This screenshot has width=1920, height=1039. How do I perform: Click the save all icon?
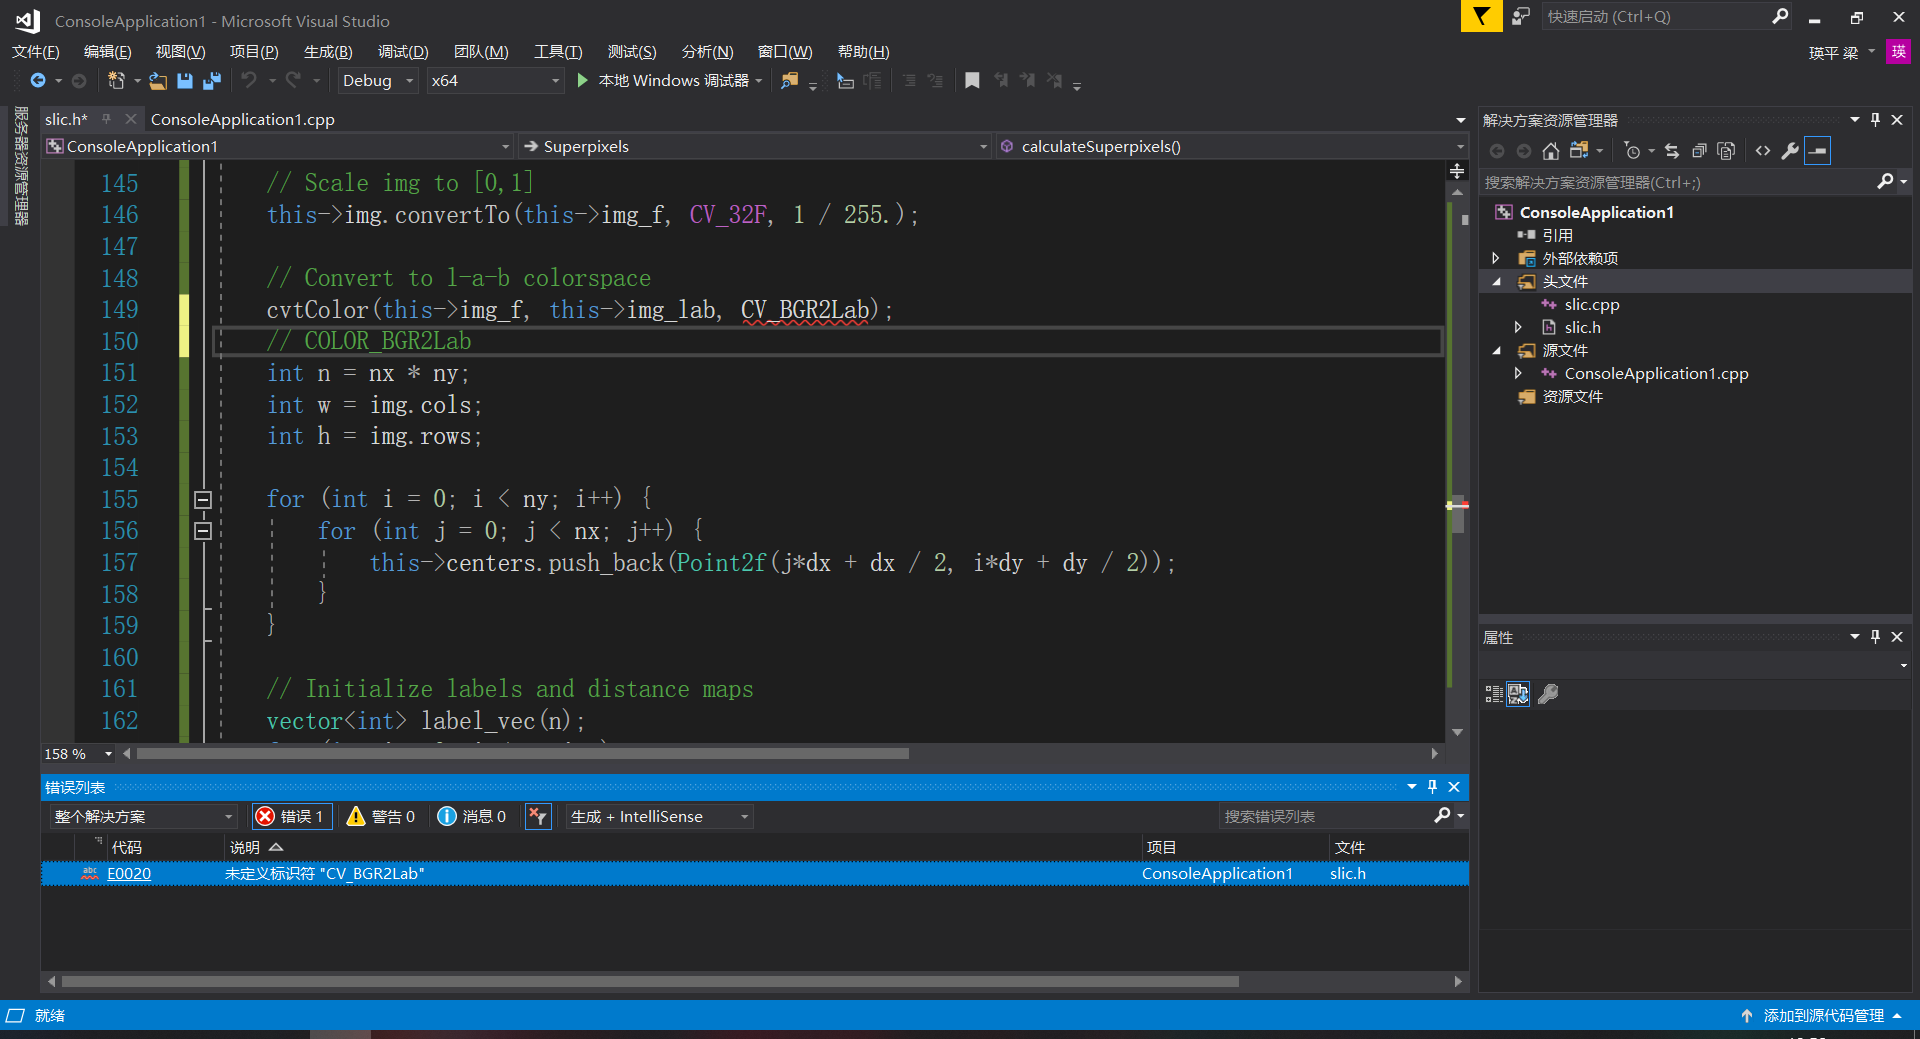[211, 80]
